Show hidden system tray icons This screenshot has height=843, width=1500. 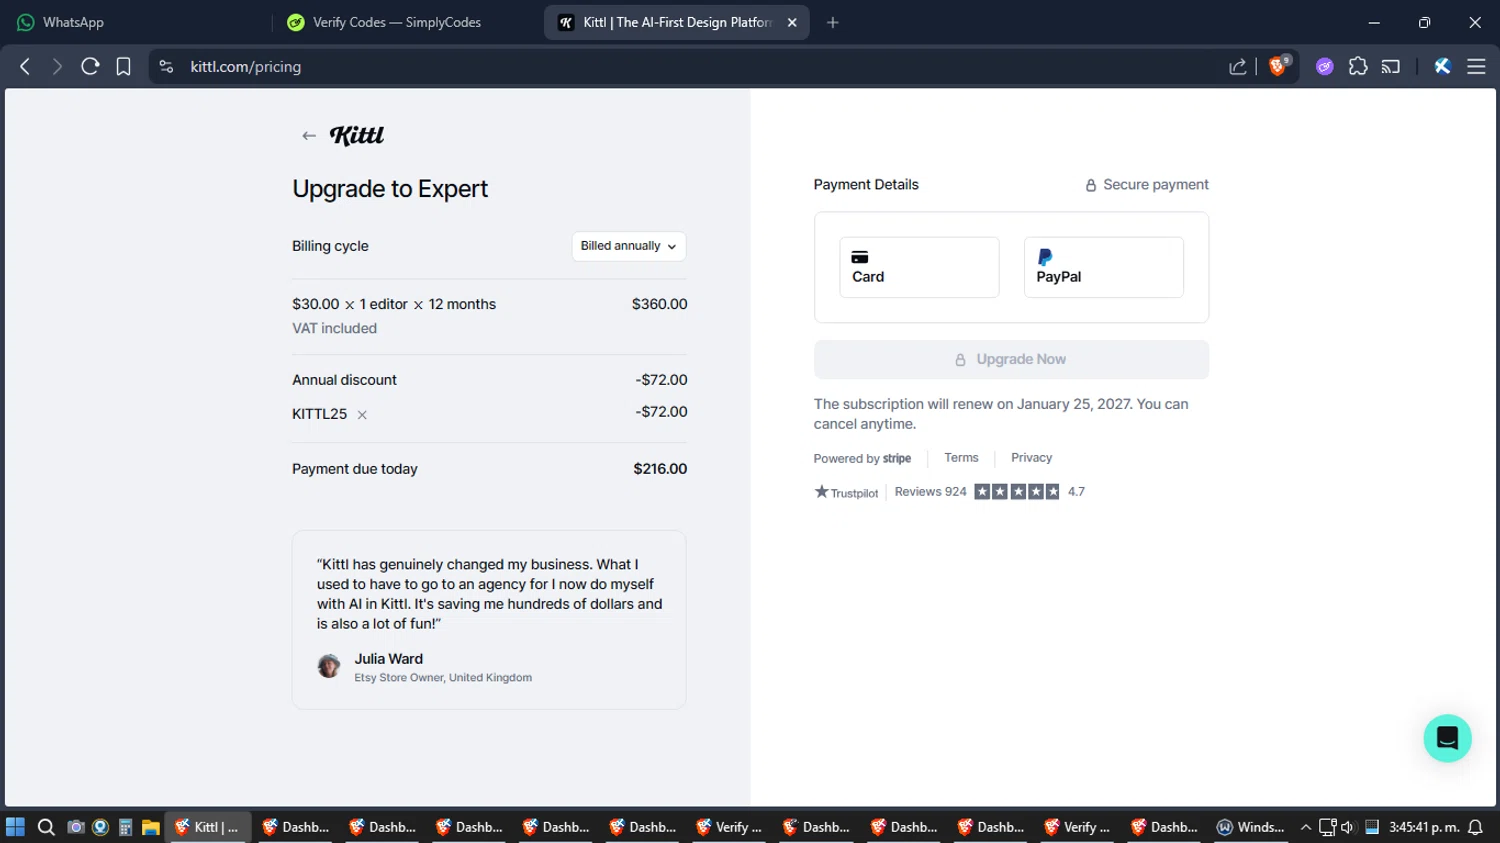point(1305,827)
